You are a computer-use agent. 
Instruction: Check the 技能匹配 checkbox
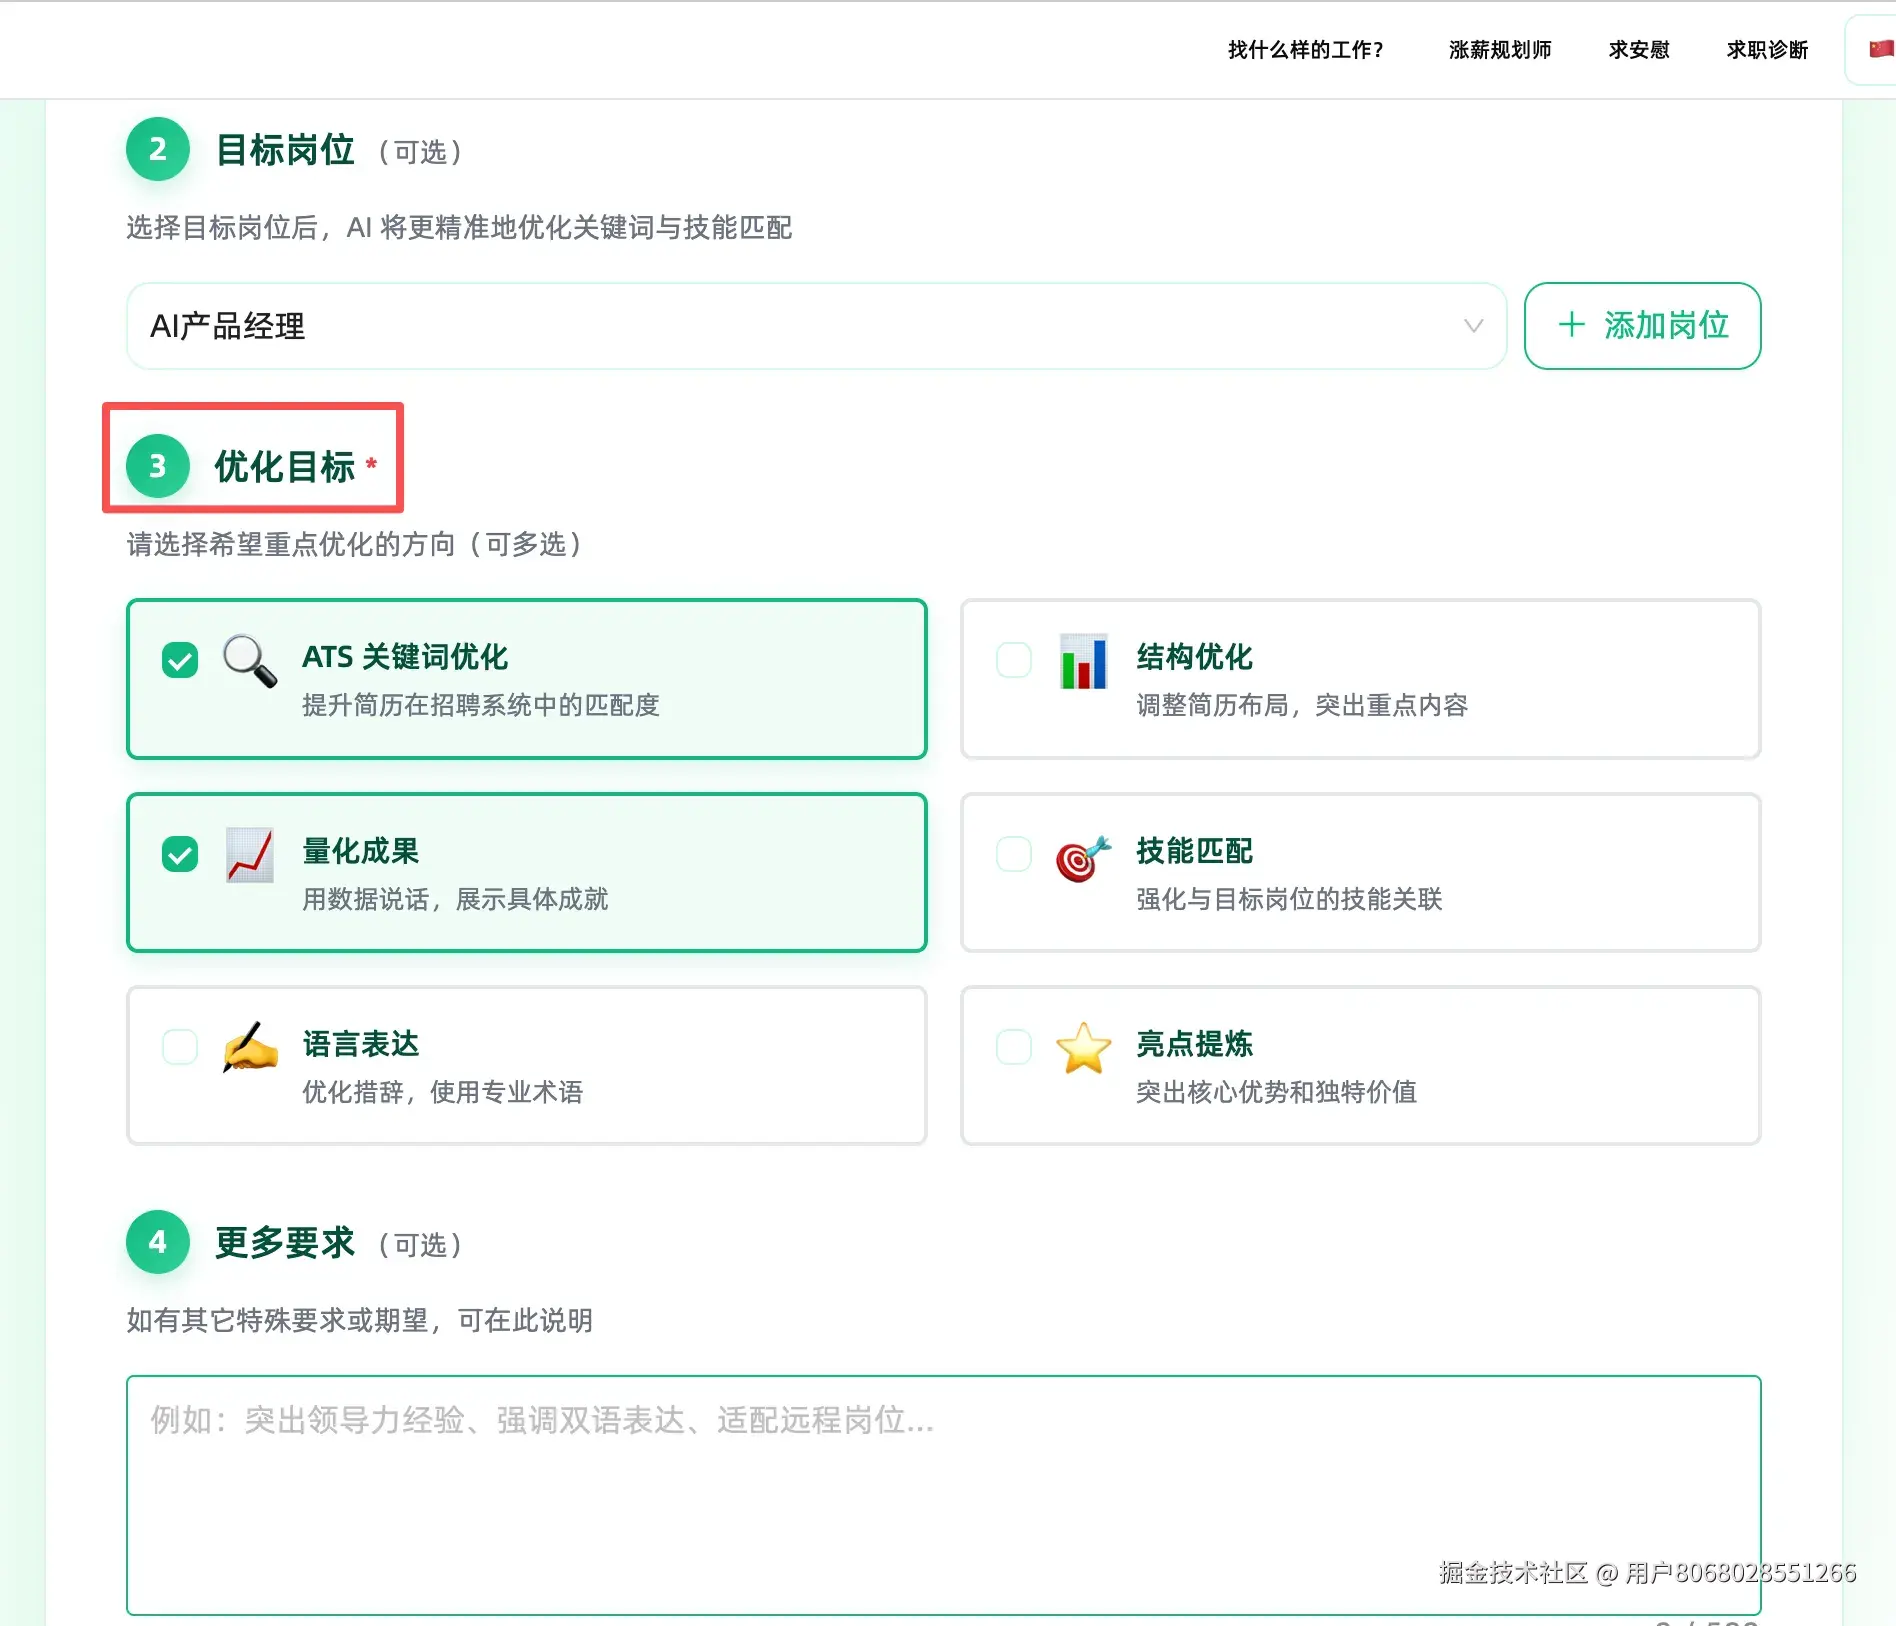(1014, 854)
